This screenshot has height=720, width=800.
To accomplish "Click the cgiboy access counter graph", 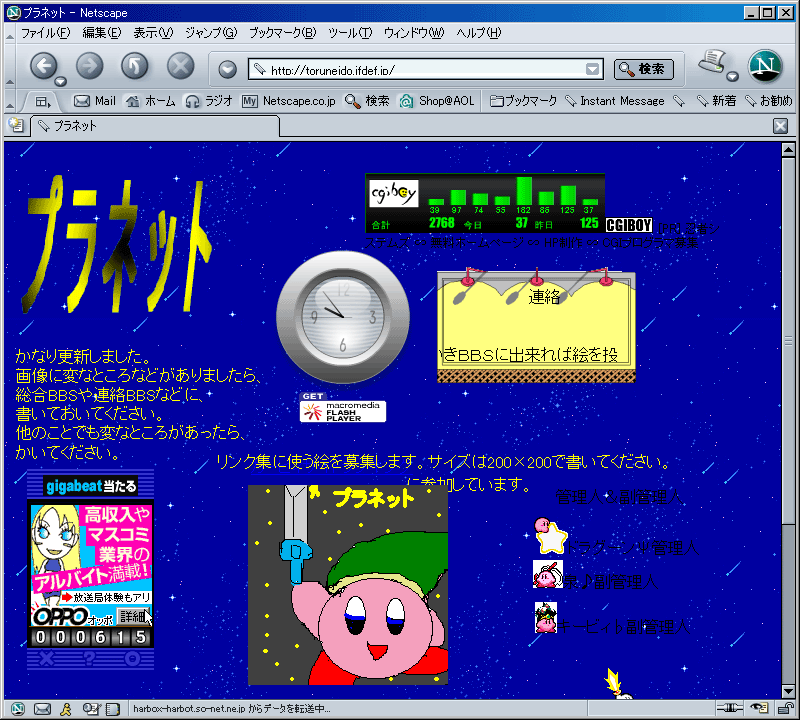I will tap(485, 203).
